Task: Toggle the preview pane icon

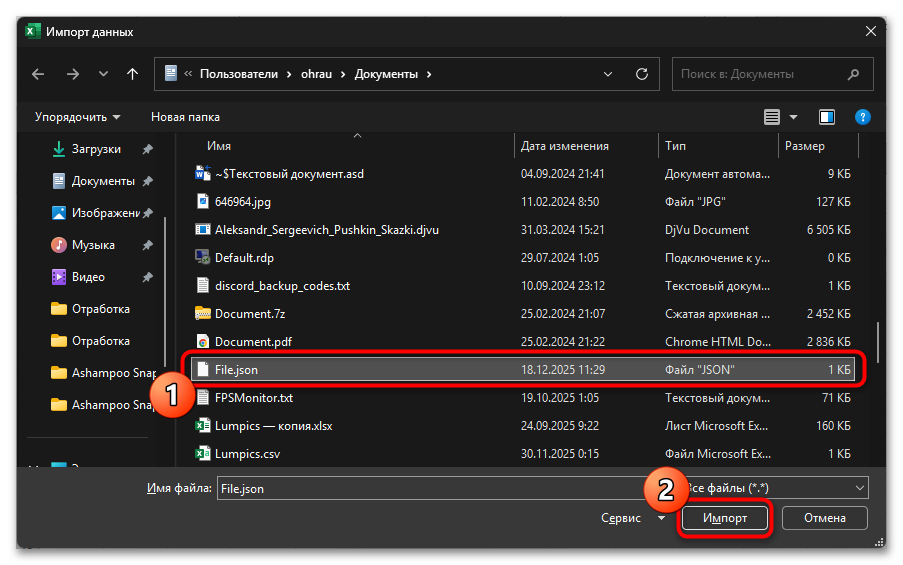Action: [827, 117]
